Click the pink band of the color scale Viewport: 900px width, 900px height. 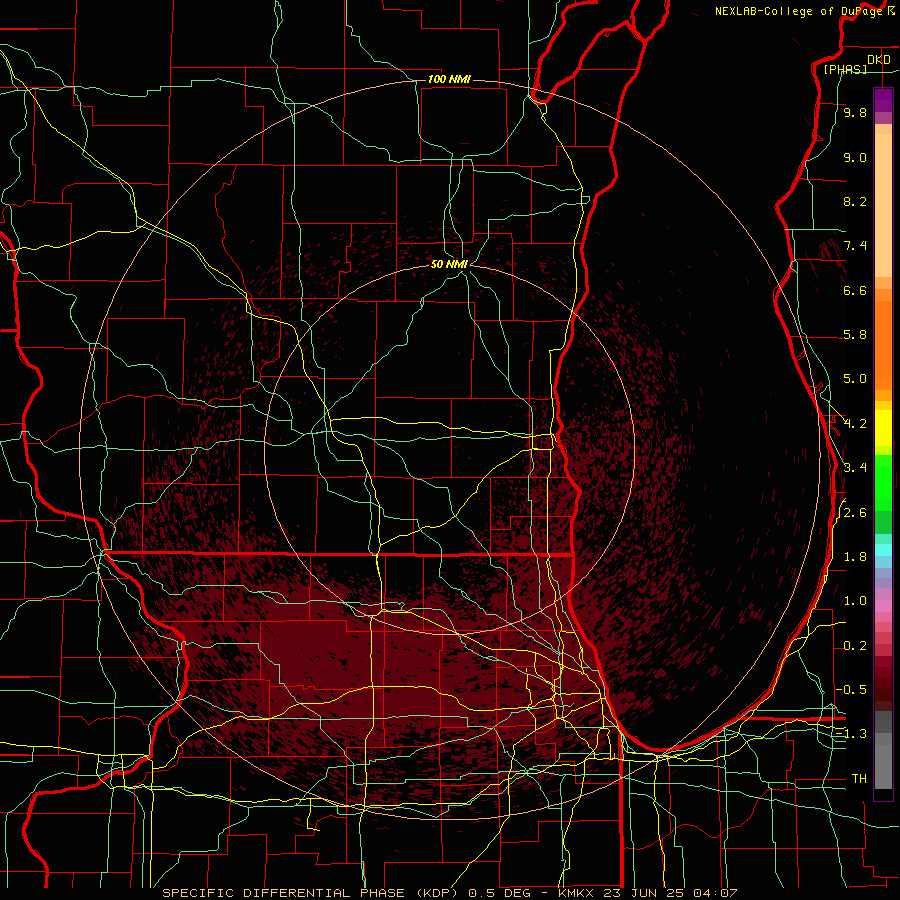[883, 605]
